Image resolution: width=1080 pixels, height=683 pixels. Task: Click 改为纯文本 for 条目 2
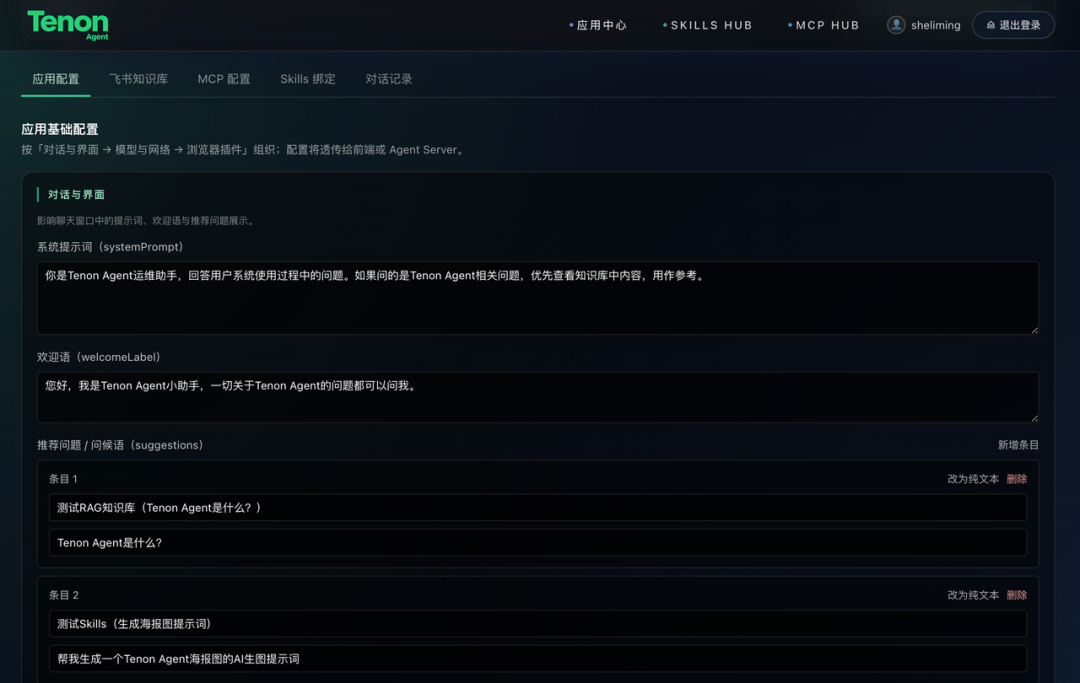(x=973, y=596)
